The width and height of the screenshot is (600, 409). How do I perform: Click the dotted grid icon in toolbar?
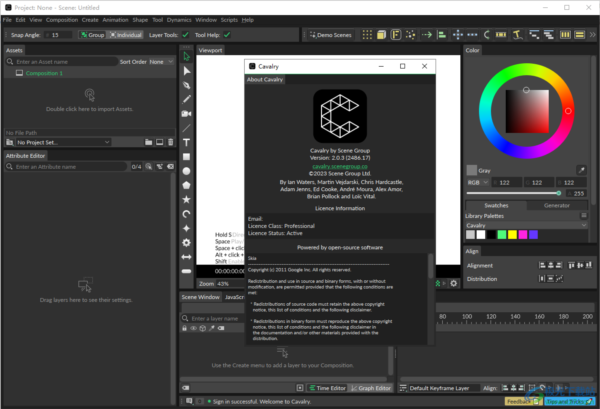coord(367,35)
